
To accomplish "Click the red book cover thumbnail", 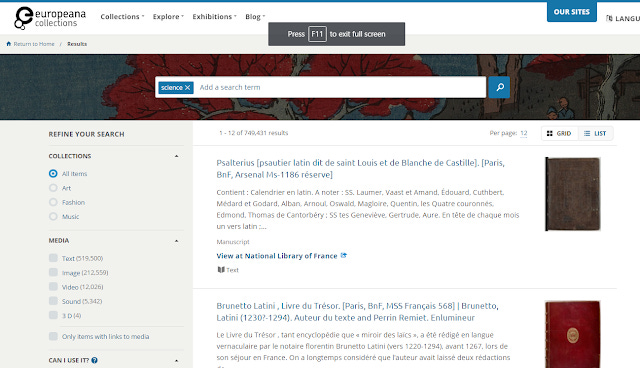I will (573, 334).
